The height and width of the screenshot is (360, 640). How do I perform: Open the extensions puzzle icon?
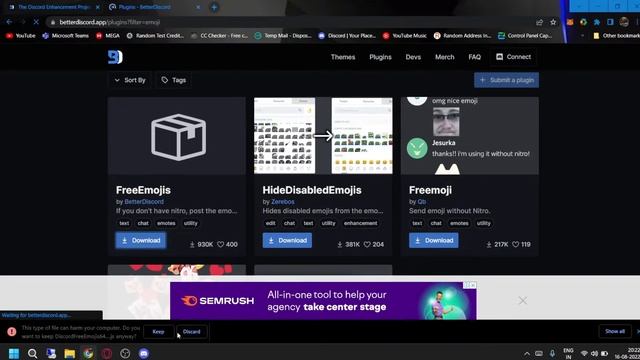click(597, 22)
